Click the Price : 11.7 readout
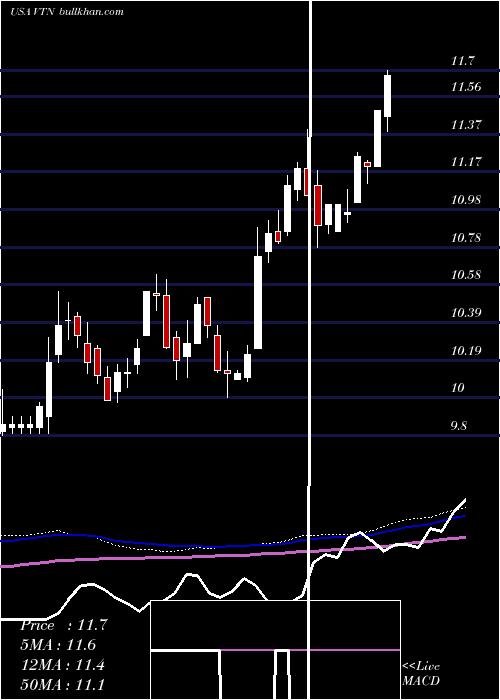This screenshot has height=700, width=500. (x=64, y=625)
